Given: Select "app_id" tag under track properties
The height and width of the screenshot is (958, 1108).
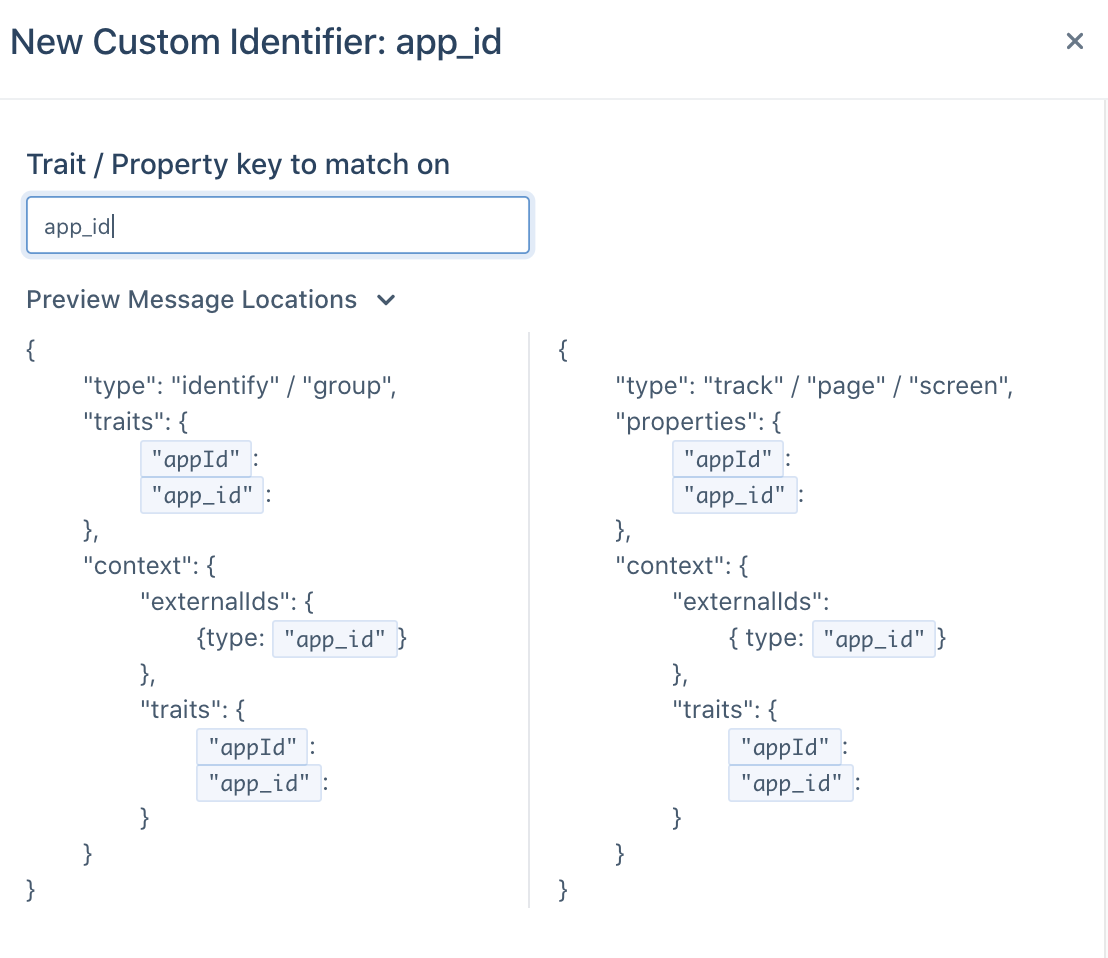Looking at the screenshot, I should (735, 495).
